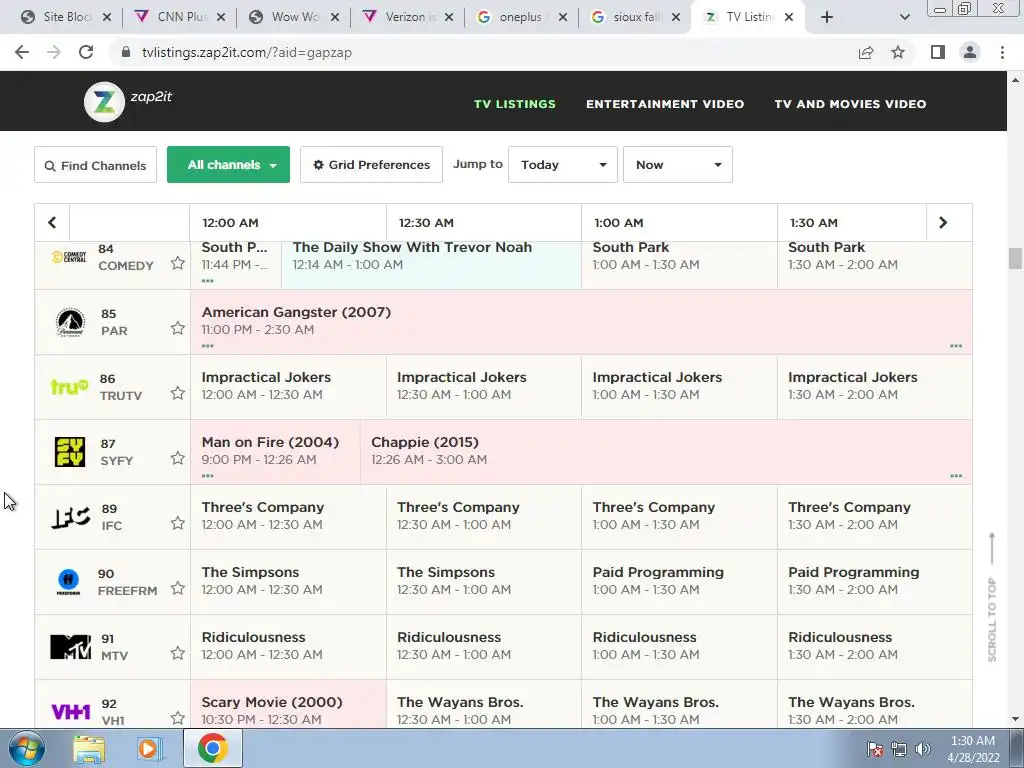Switch to the CNN Plus tab
Viewport: 1024px width, 768px height.
click(x=180, y=17)
